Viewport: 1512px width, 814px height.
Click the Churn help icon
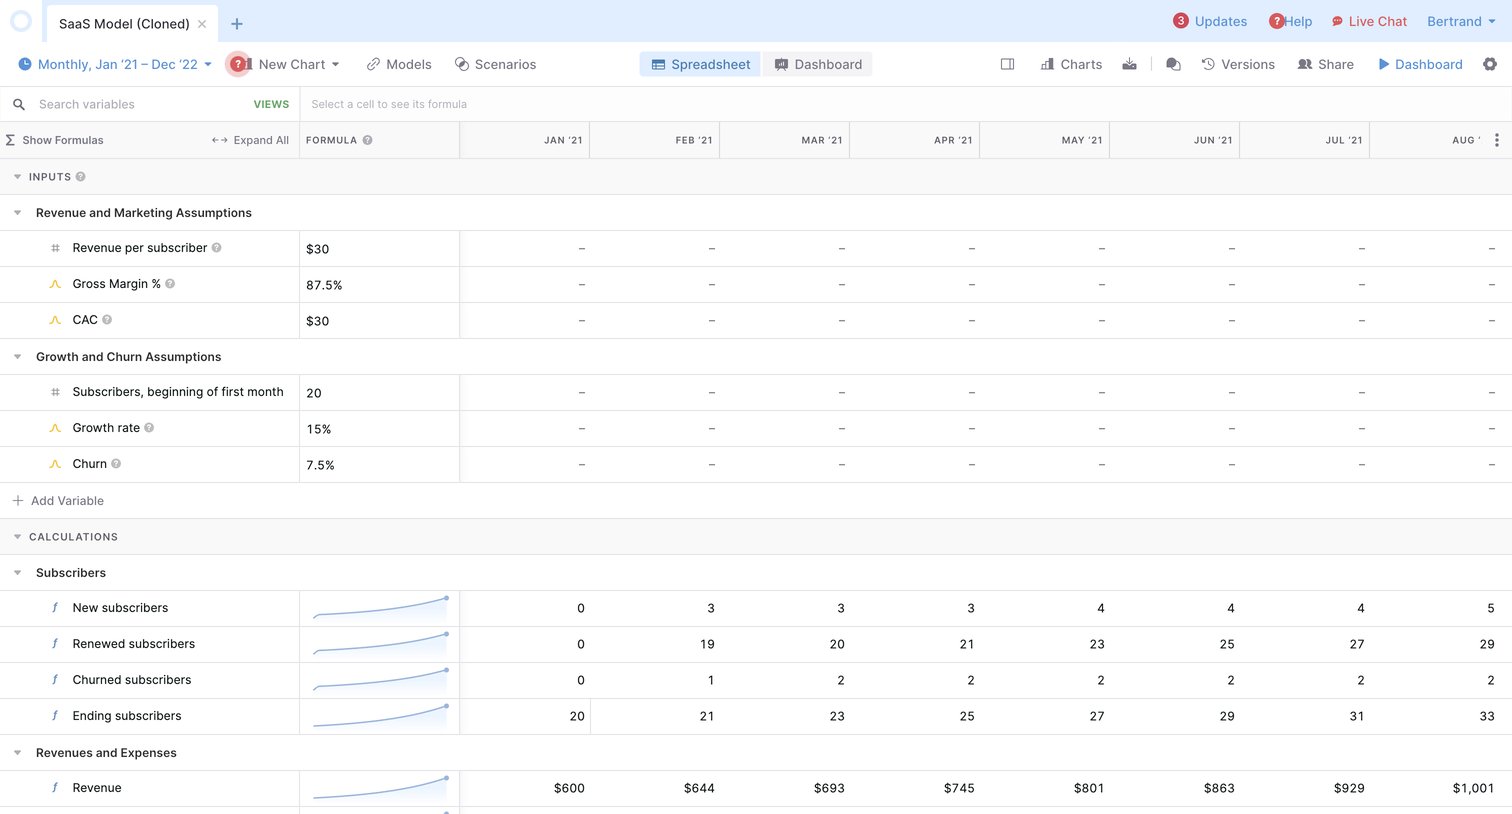tap(116, 464)
